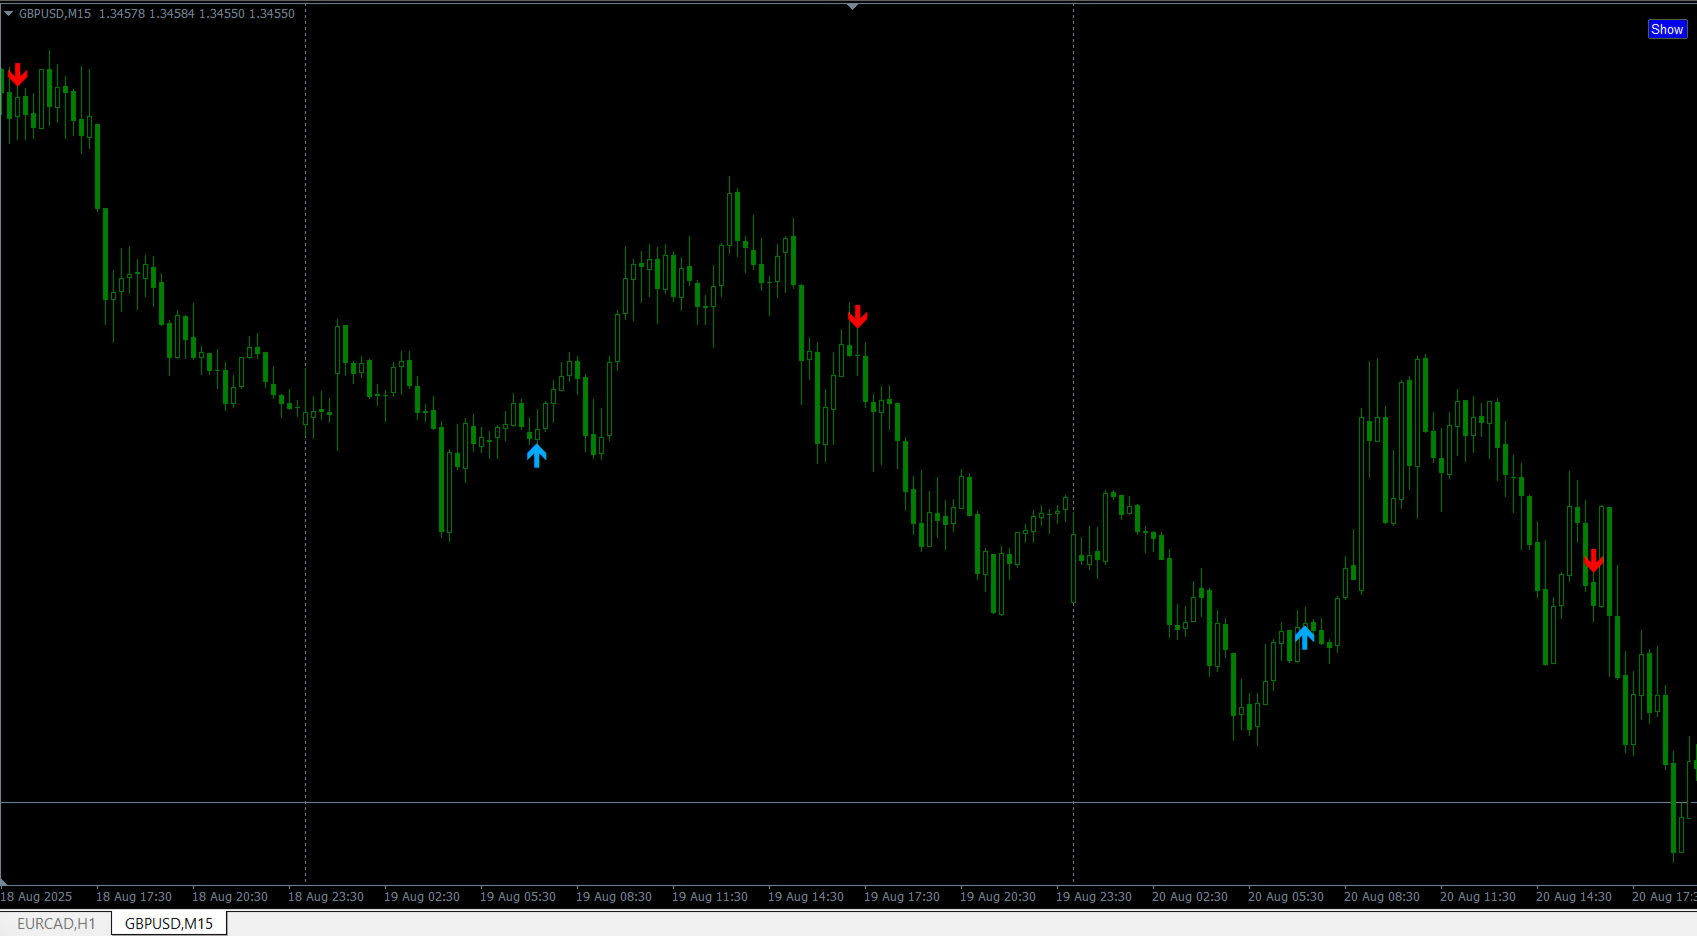Click the red sell arrow near 18 Aug 2025
The height and width of the screenshot is (936, 1697).
17,75
